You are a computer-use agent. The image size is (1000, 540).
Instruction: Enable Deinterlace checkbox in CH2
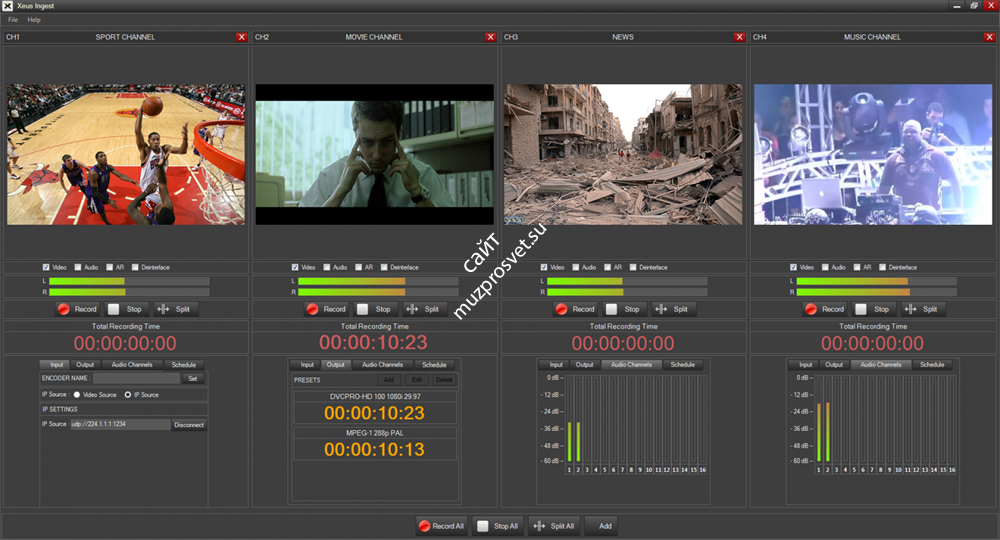click(x=384, y=267)
